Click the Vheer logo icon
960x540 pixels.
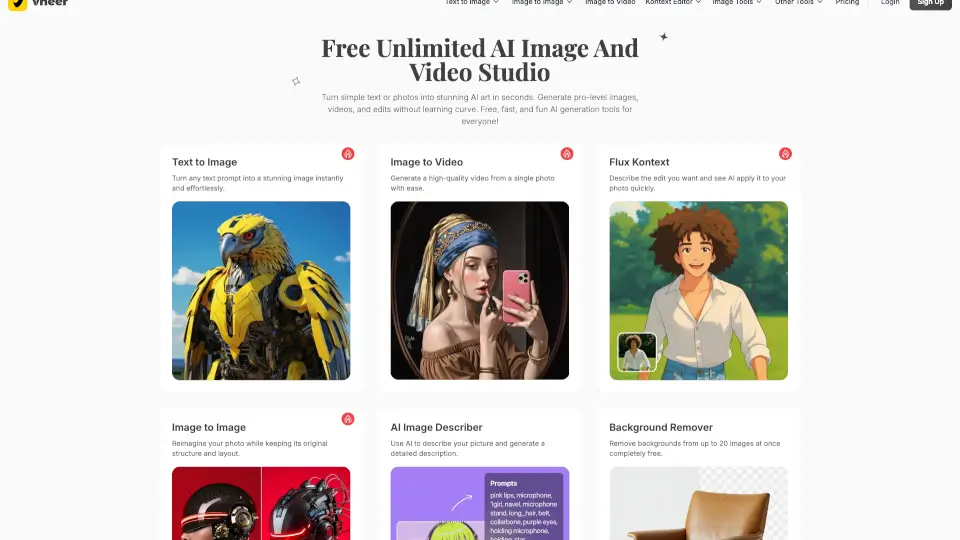coord(17,3)
